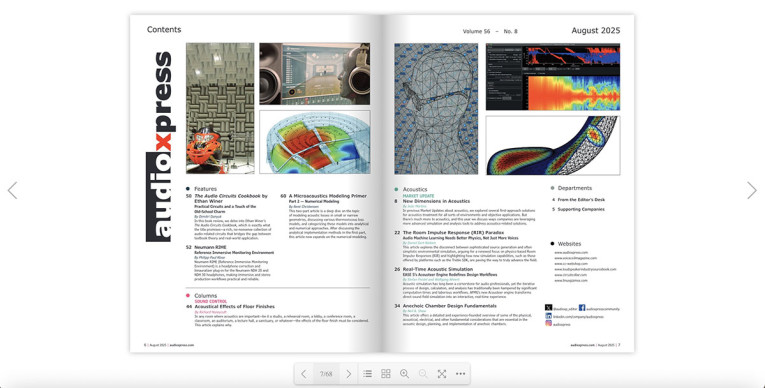Zoom in with the magnifier plus icon

point(404,374)
